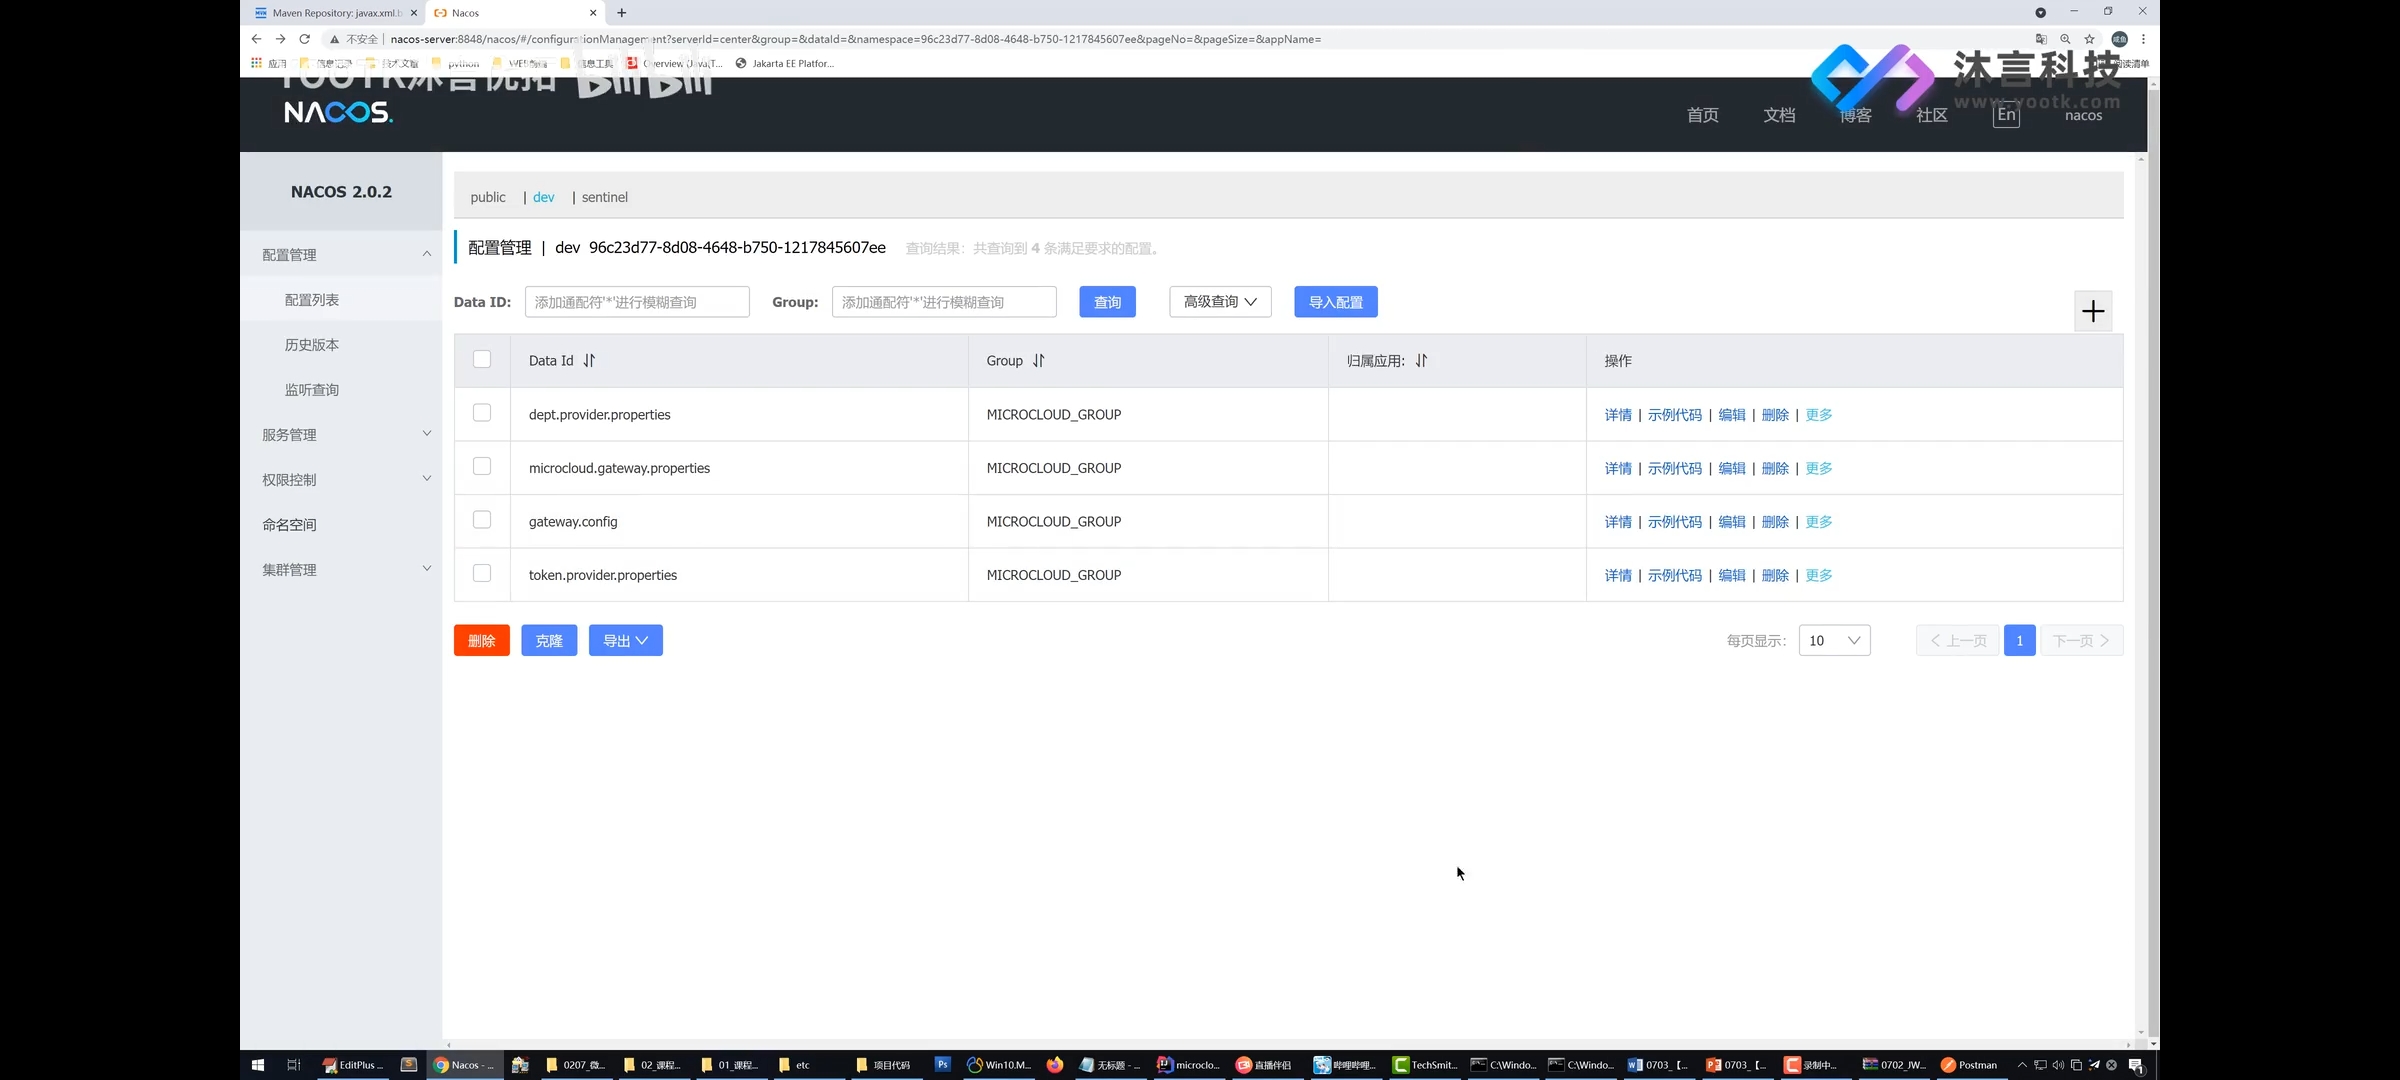This screenshot has height=1080, width=2400.
Task: Switch to Postman on the taskbar
Action: tap(1969, 1065)
